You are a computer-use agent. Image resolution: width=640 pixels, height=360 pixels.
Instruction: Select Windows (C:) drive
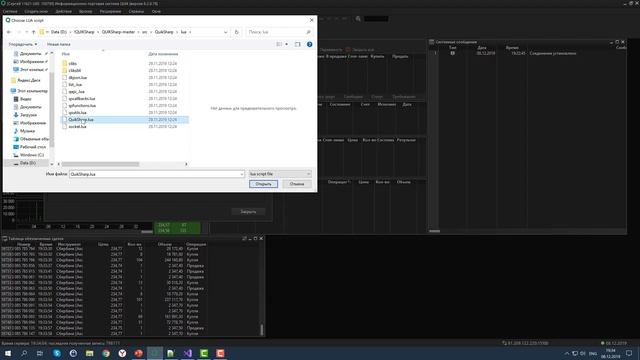31,155
